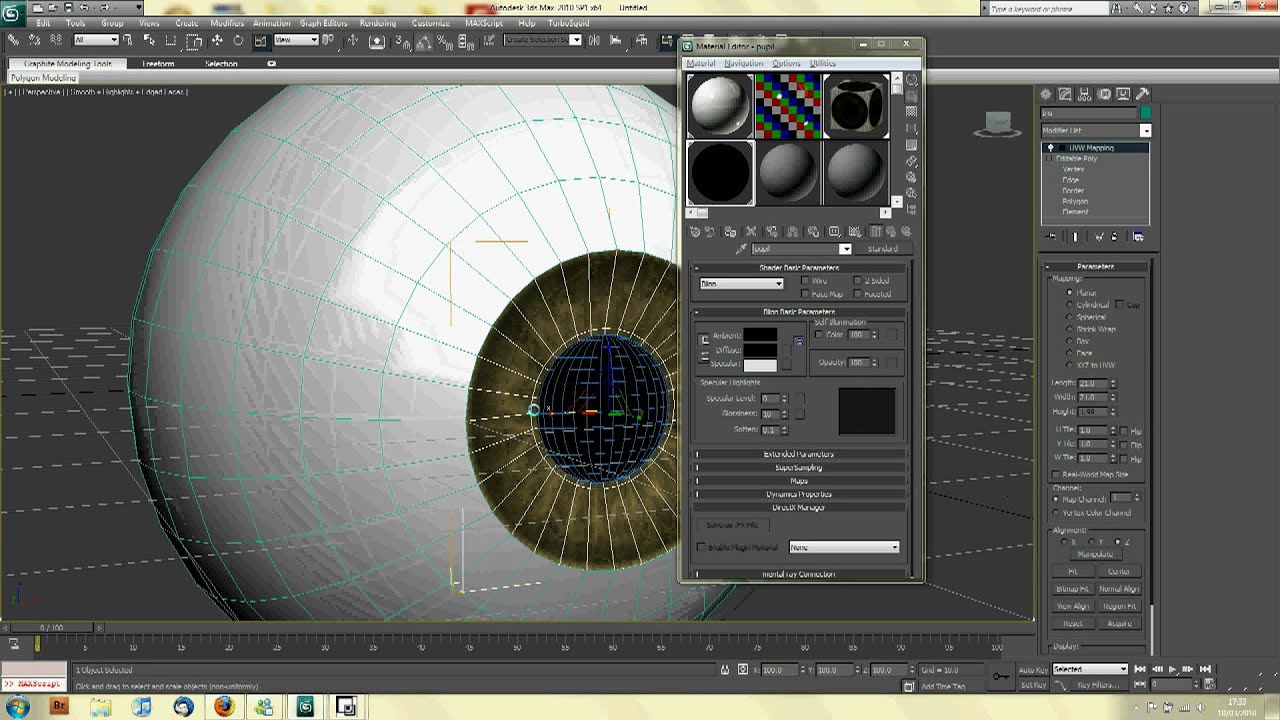This screenshot has height=720, width=1280.
Task: Click the Manipulate button
Action: (1095, 554)
